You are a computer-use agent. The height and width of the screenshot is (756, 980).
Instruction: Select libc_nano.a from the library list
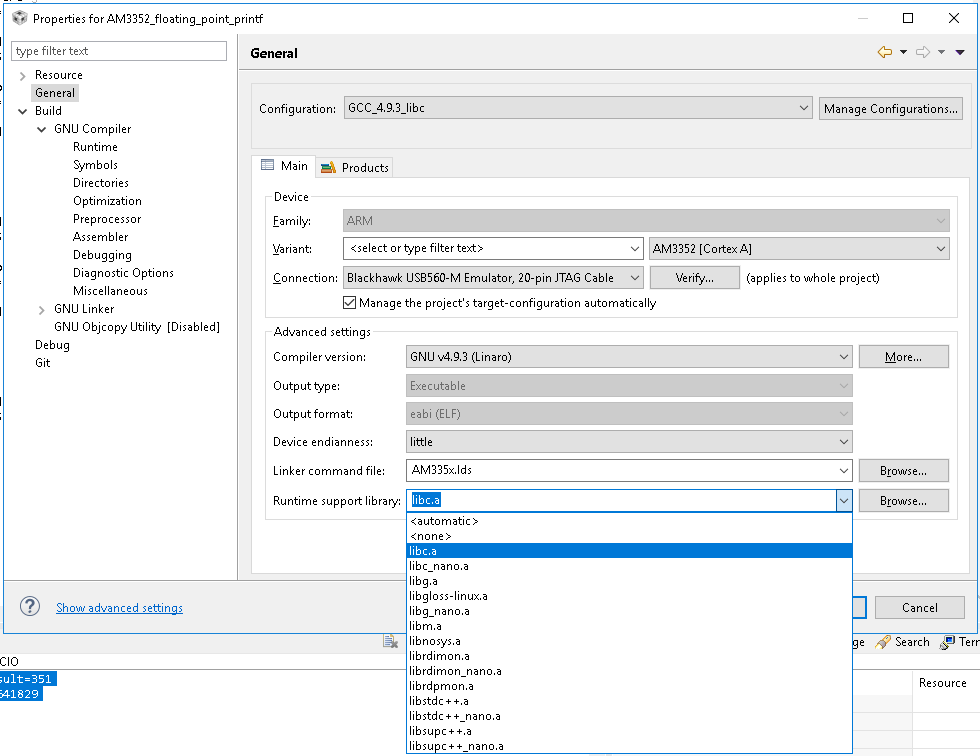(x=439, y=566)
